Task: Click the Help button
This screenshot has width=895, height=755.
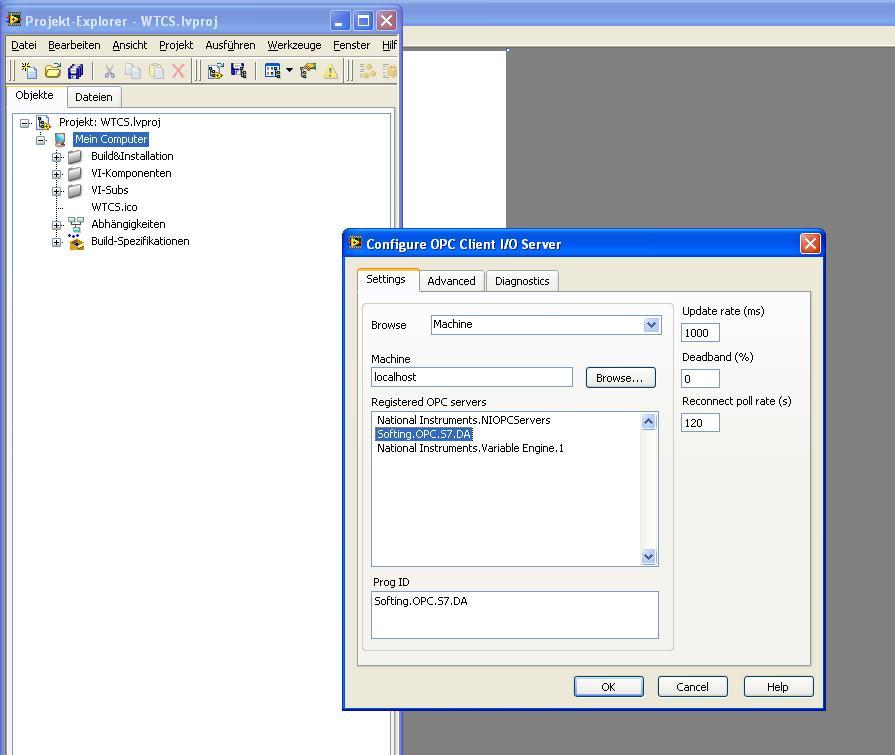Action: click(x=778, y=687)
